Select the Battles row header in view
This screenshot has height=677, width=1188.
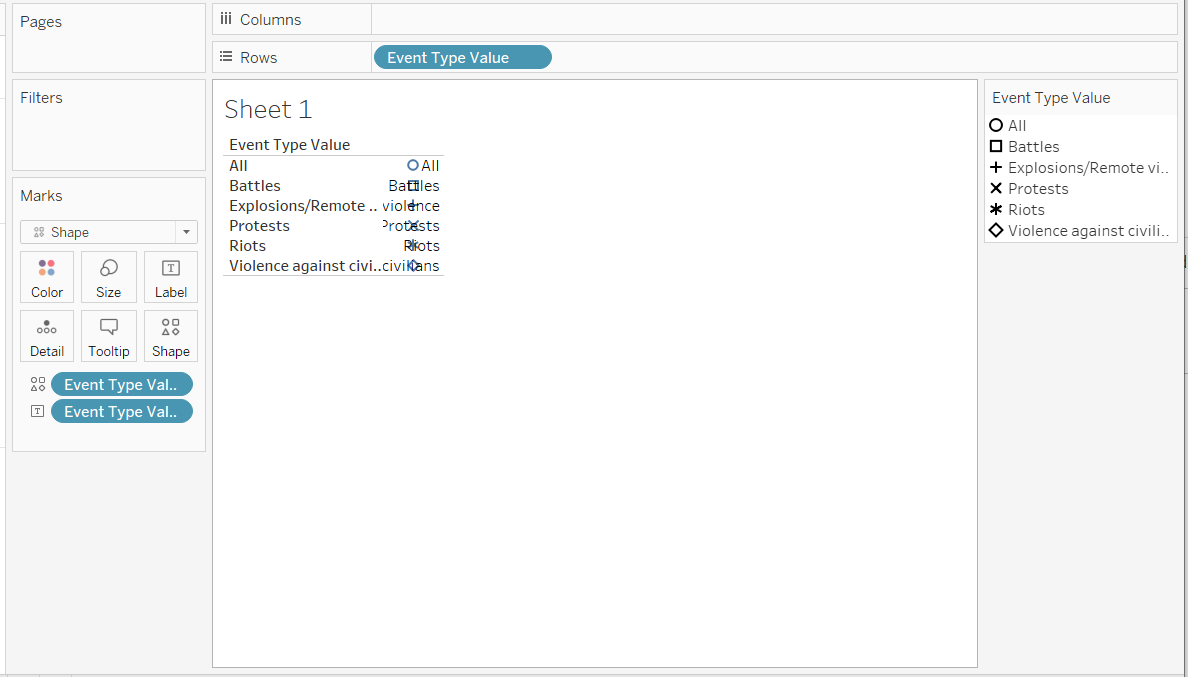255,186
